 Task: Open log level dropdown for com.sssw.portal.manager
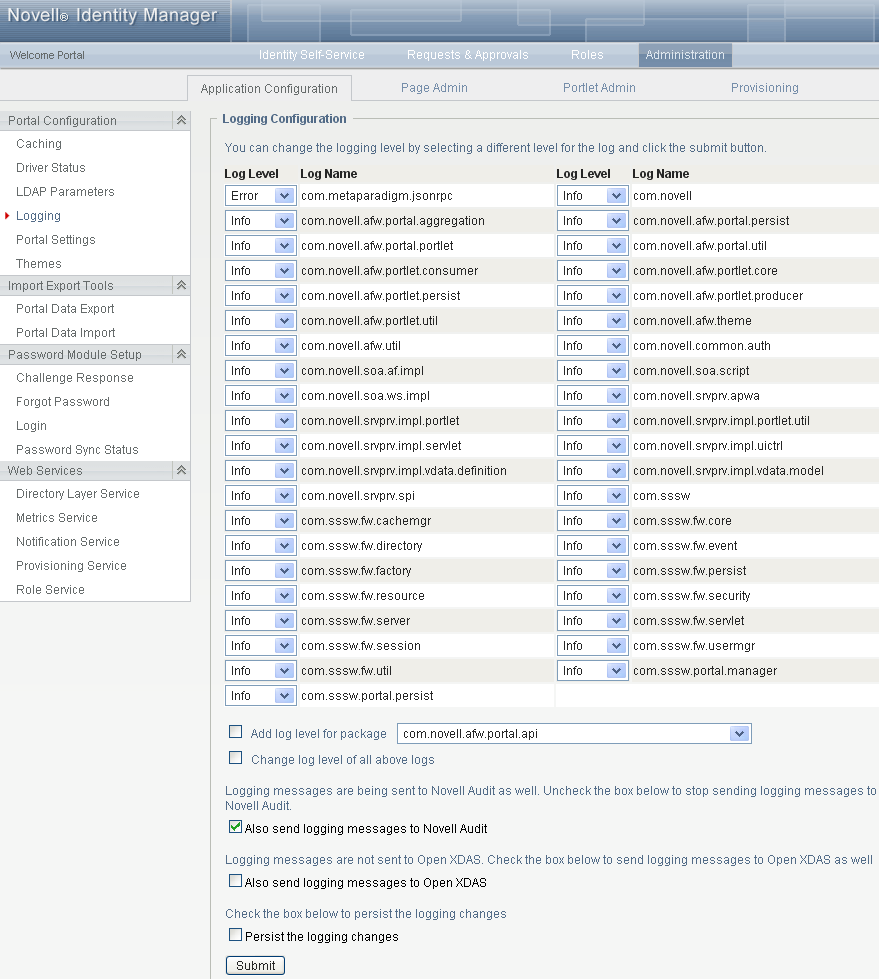(x=592, y=671)
